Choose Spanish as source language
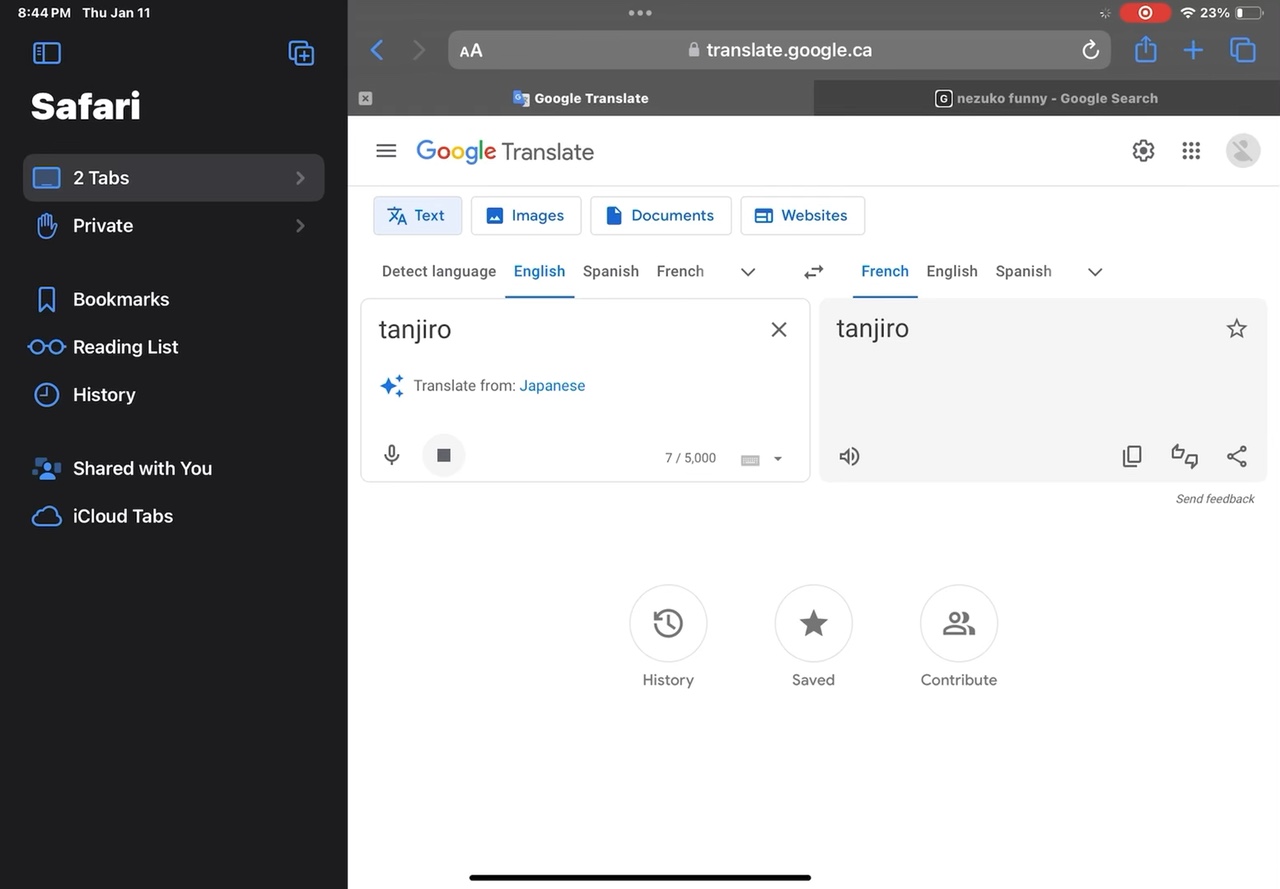The width and height of the screenshot is (1280, 889). coord(611,271)
